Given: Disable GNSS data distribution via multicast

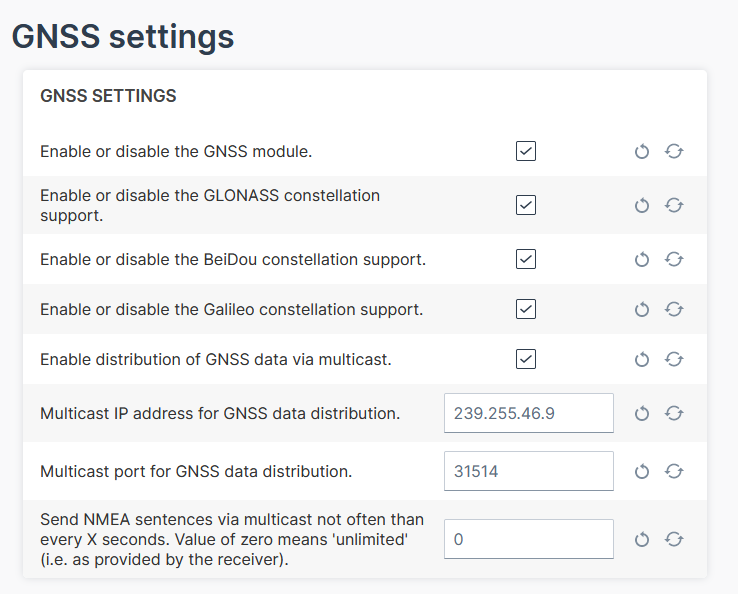Looking at the screenshot, I should (526, 359).
